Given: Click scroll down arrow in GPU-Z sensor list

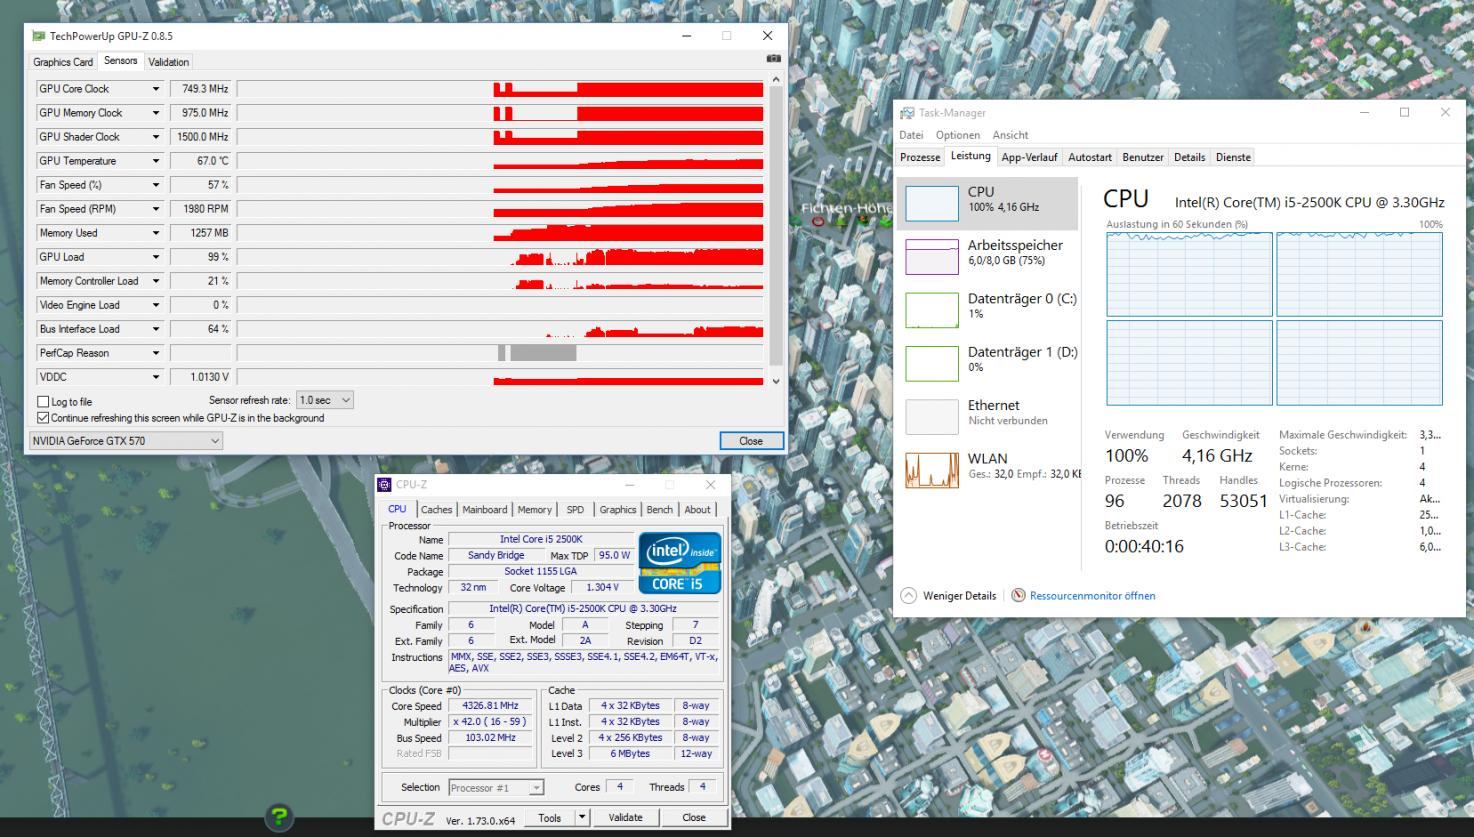Looking at the screenshot, I should coord(777,381).
